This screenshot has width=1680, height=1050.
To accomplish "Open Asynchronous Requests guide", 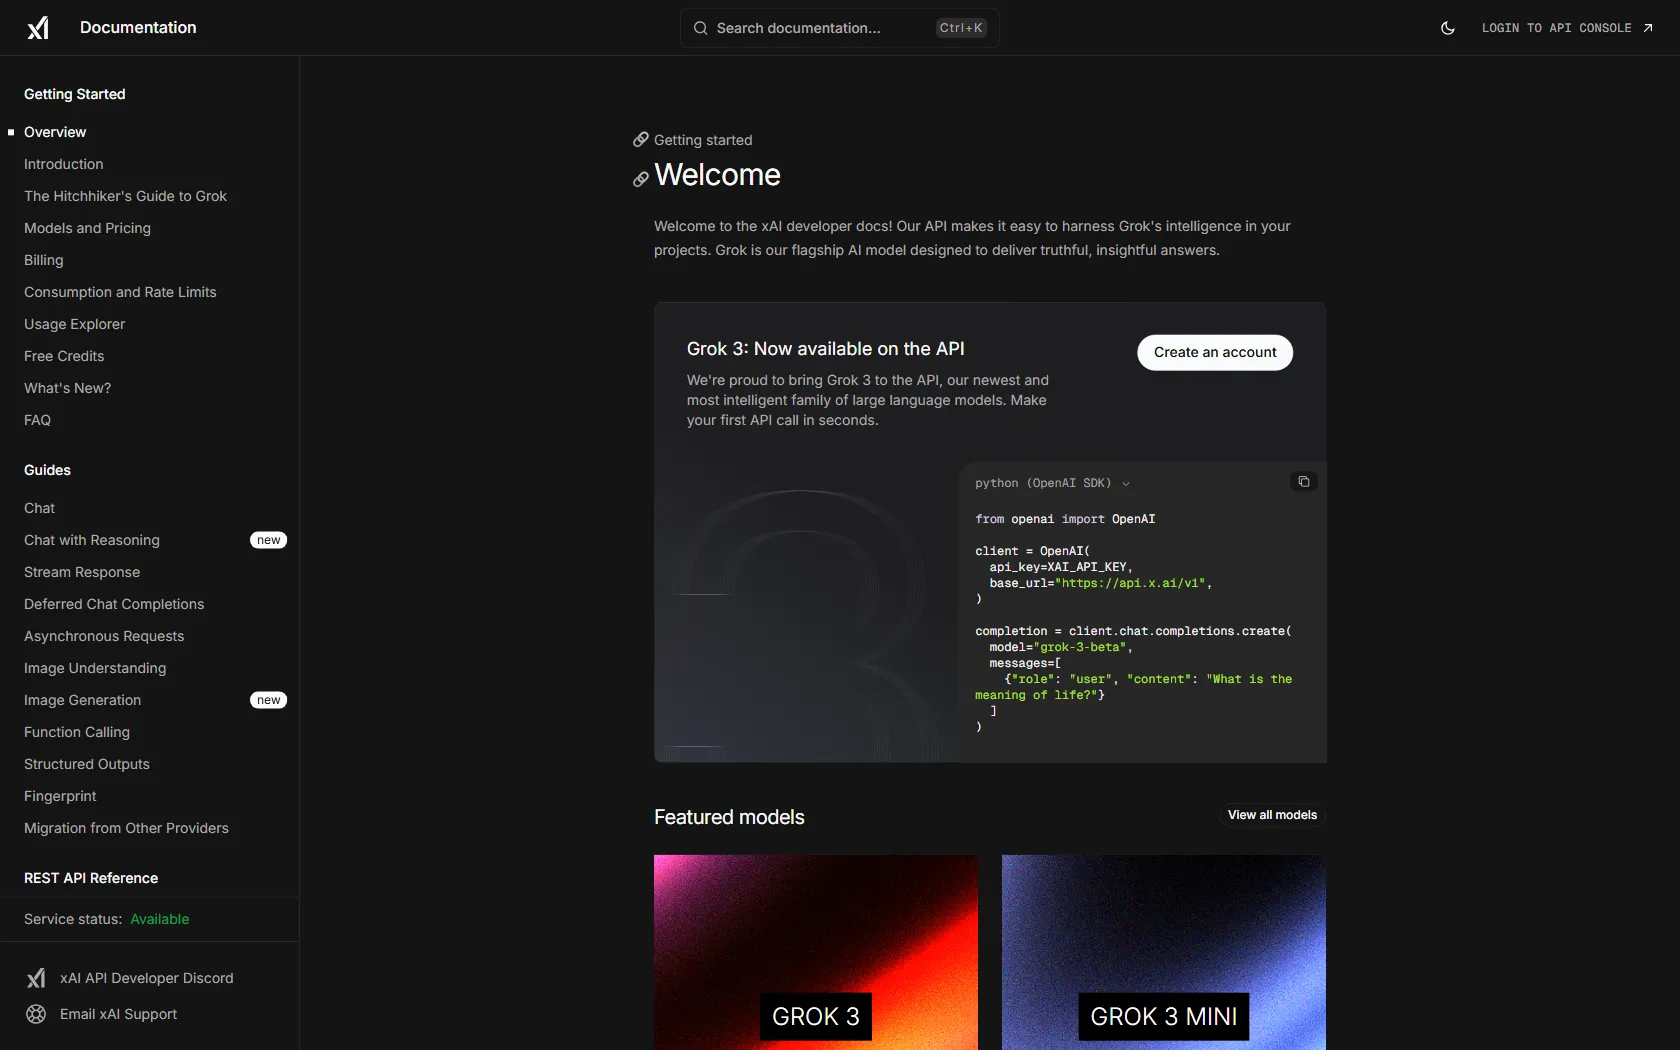I will point(104,636).
